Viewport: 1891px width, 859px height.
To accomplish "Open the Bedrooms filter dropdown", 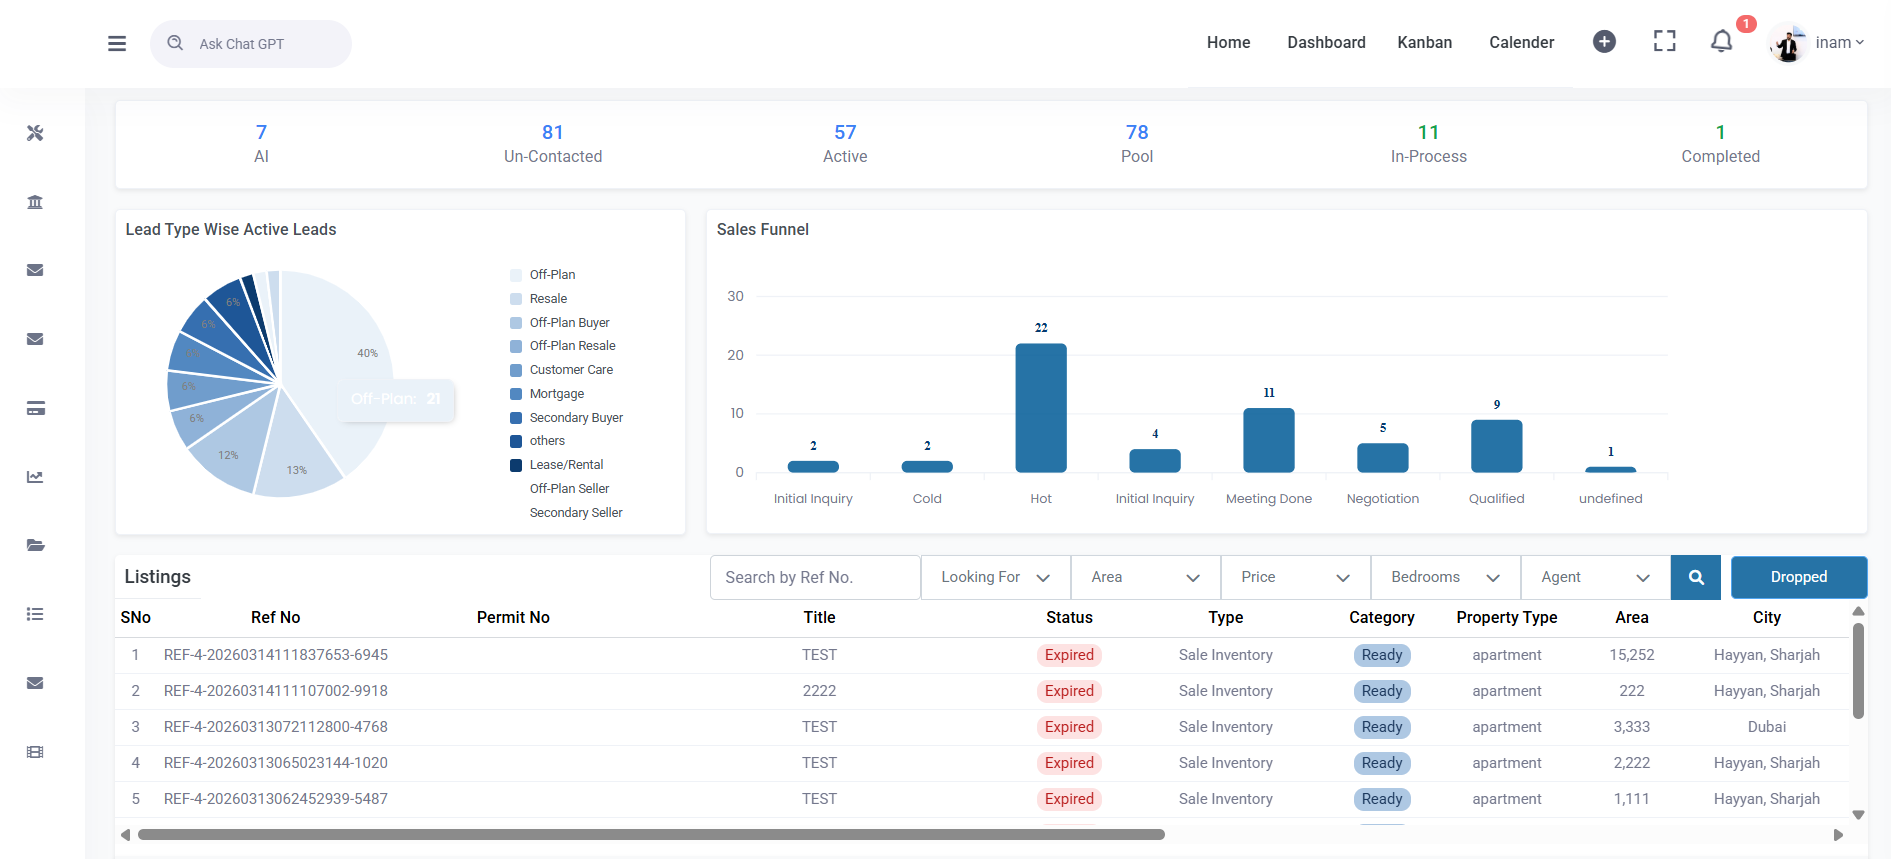I will pos(1445,577).
